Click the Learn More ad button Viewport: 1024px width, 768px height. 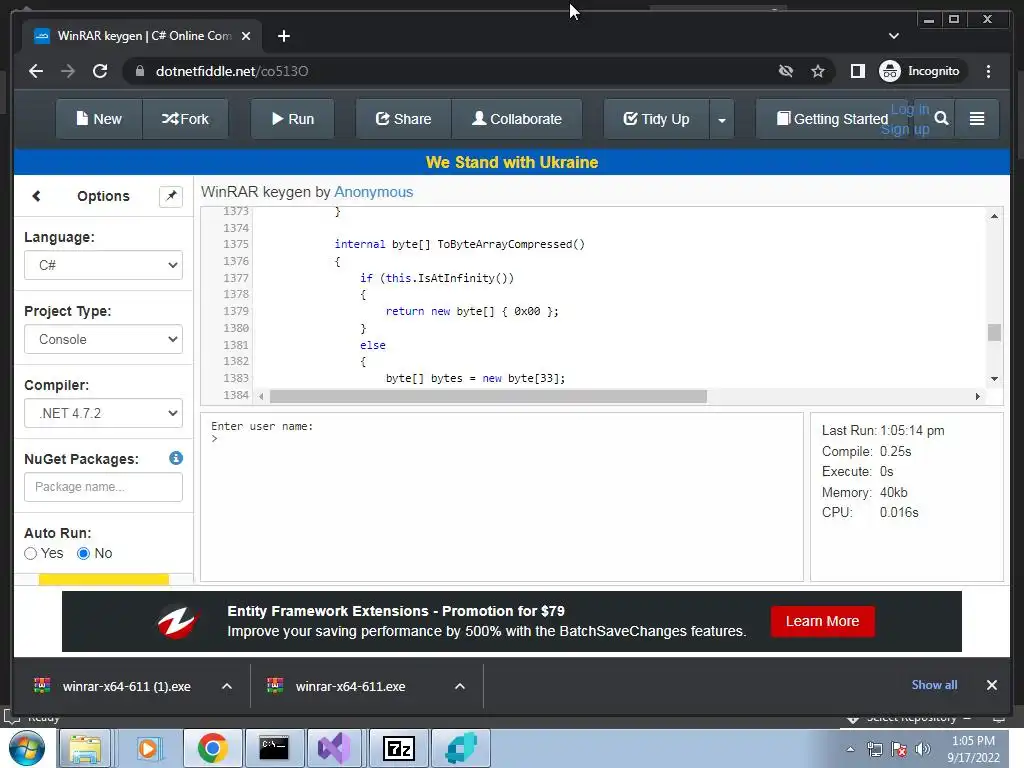pos(822,621)
